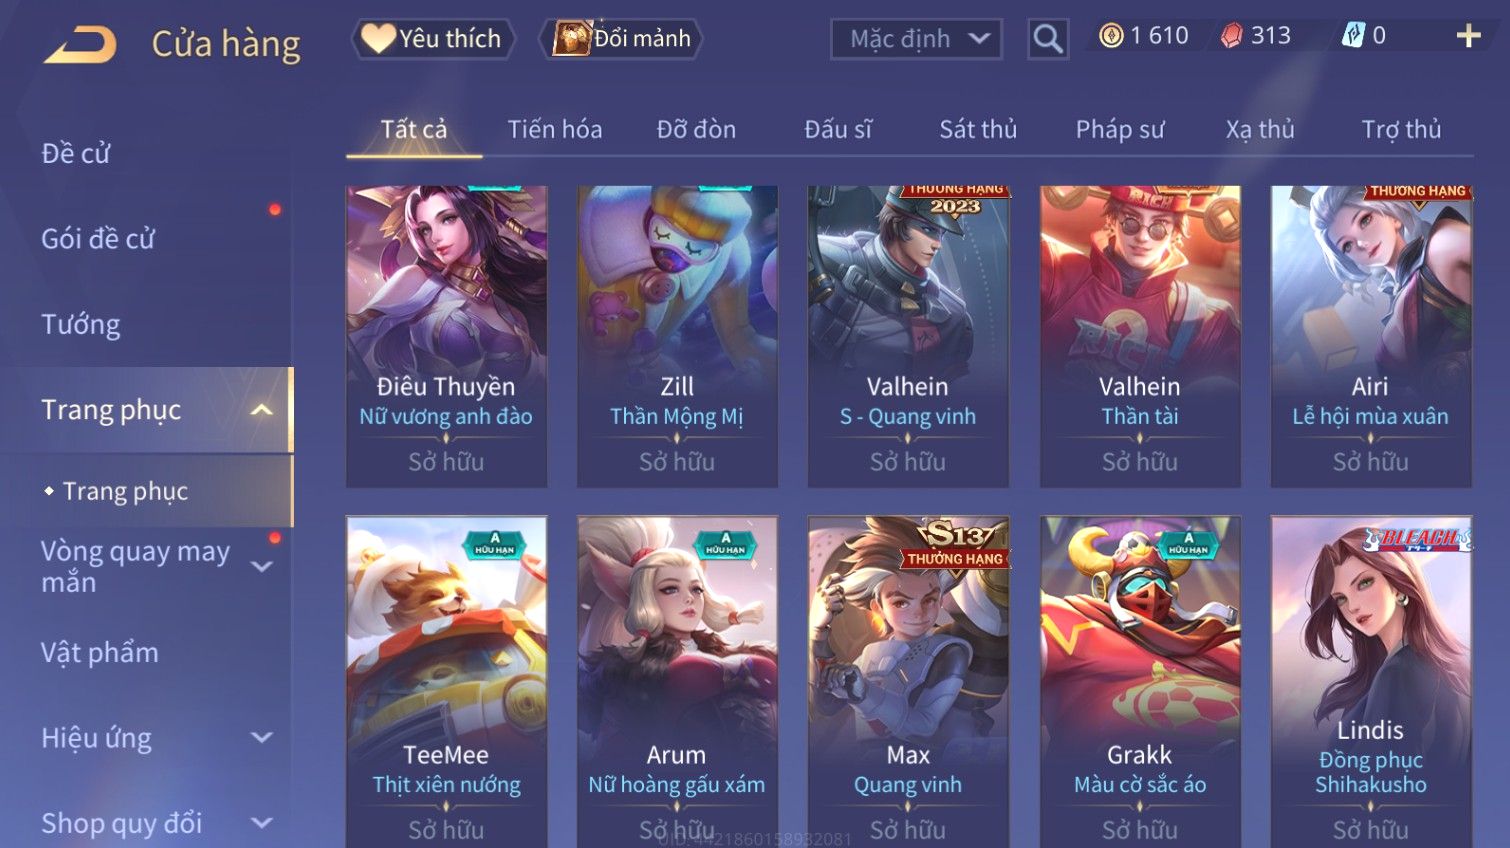Switch to the Sát thủ tab
1510x848 pixels.
978,130
